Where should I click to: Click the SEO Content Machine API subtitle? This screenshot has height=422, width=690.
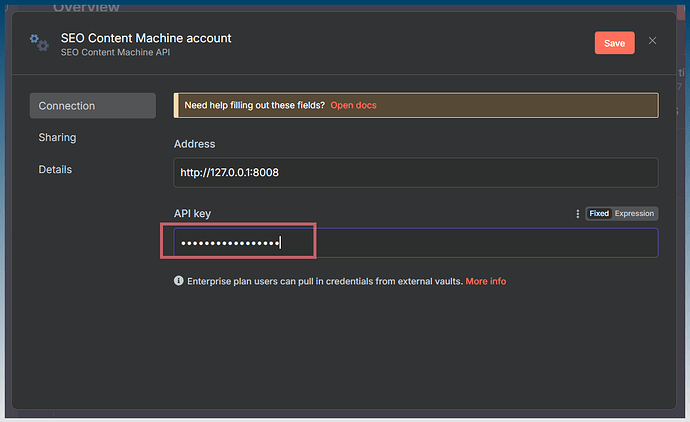coord(115,52)
